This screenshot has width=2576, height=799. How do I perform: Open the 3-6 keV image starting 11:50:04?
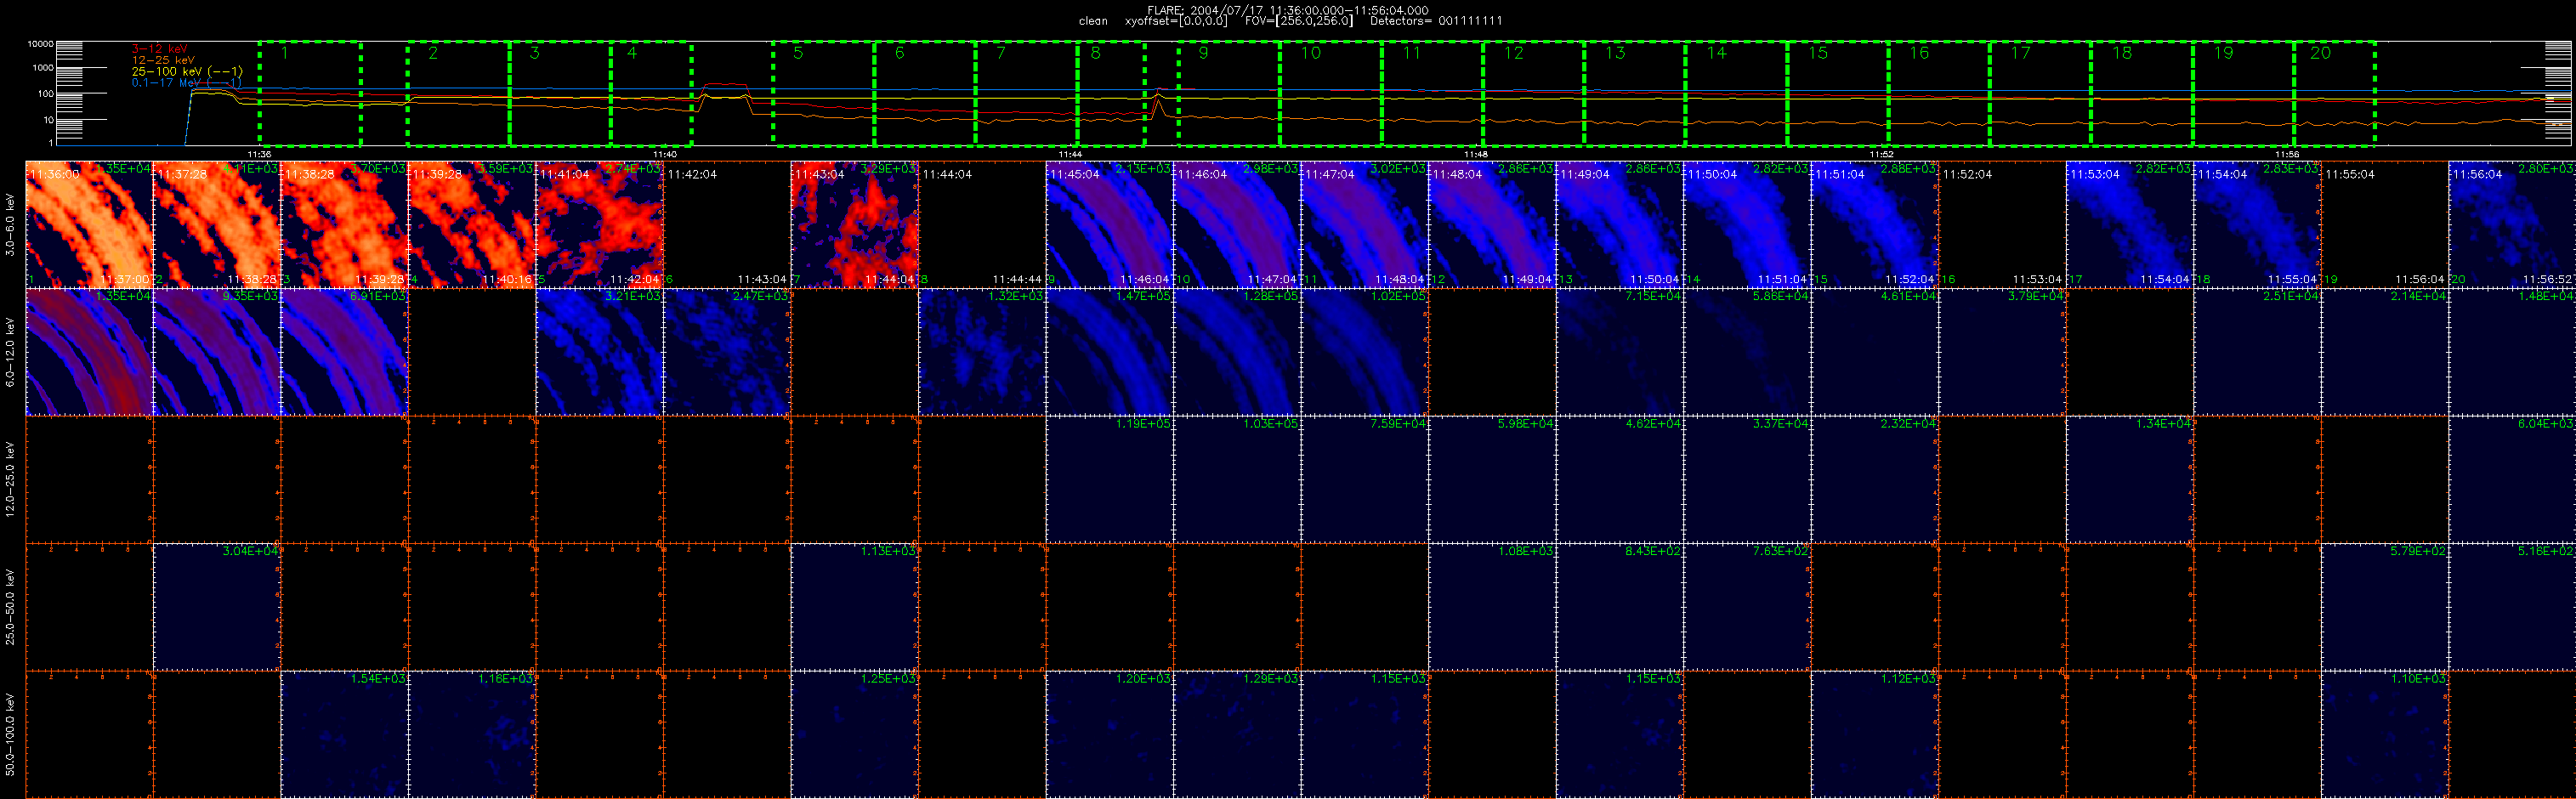click(1747, 224)
